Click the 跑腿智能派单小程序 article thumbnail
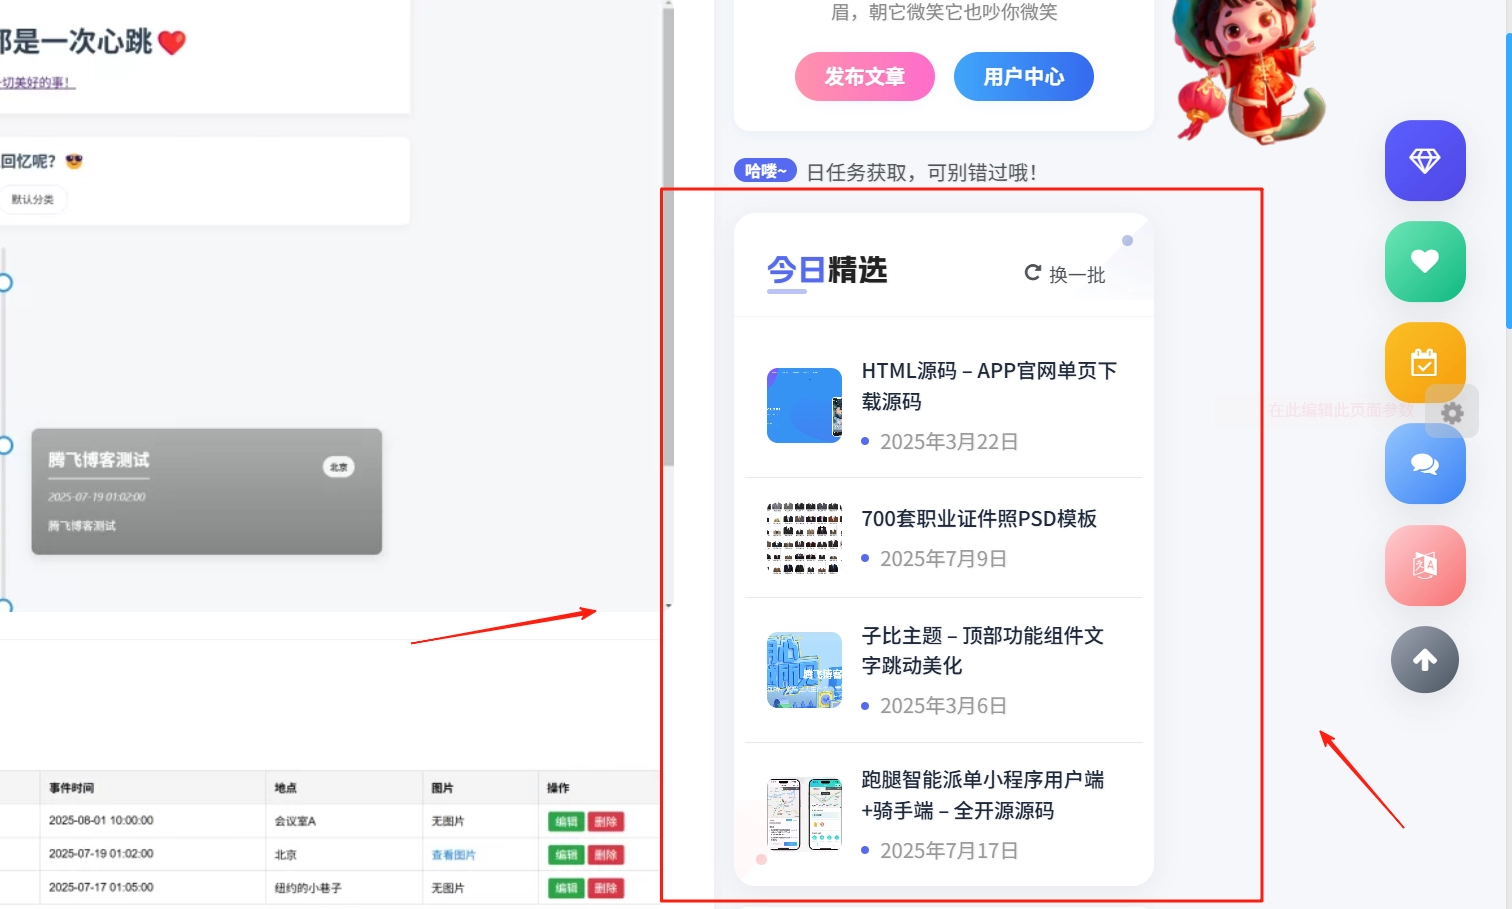Image resolution: width=1512 pixels, height=909 pixels. click(803, 814)
